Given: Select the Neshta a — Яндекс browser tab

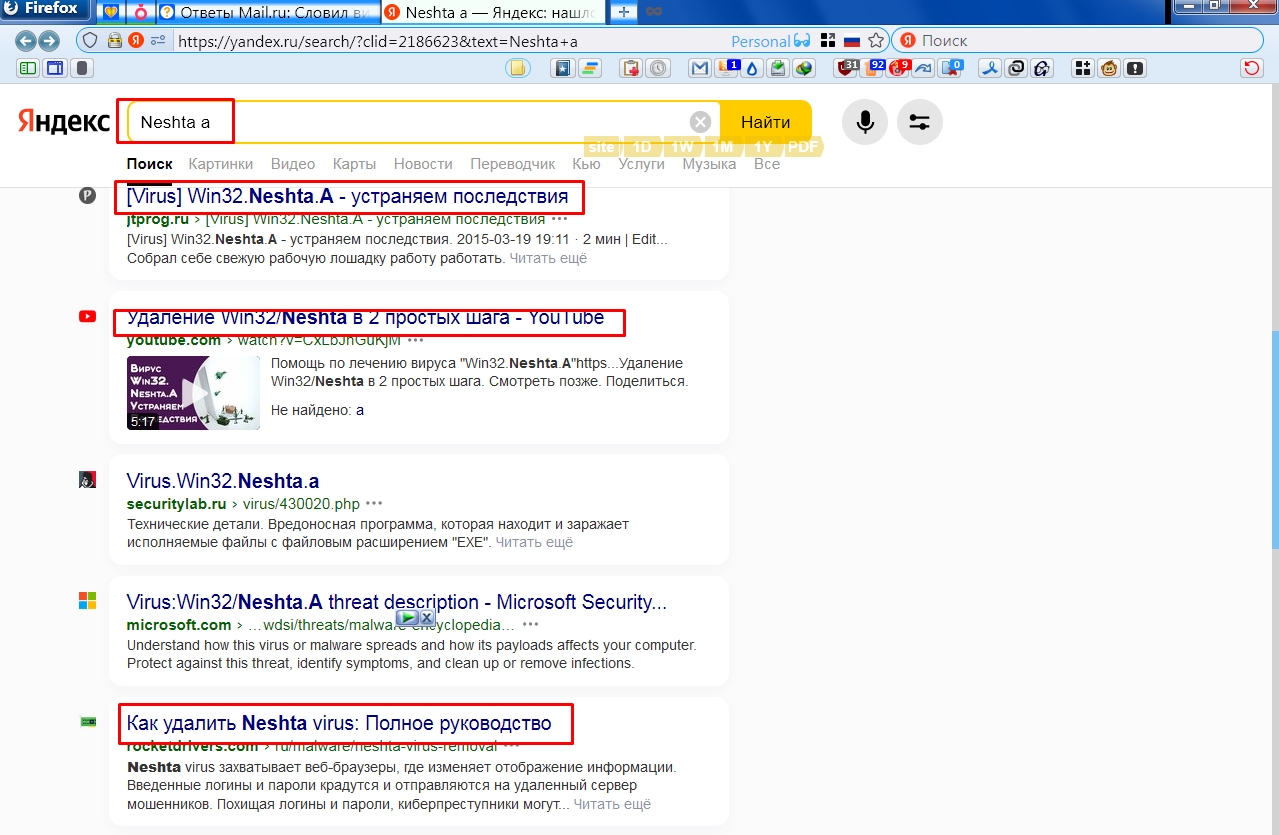Looking at the screenshot, I should tap(492, 12).
